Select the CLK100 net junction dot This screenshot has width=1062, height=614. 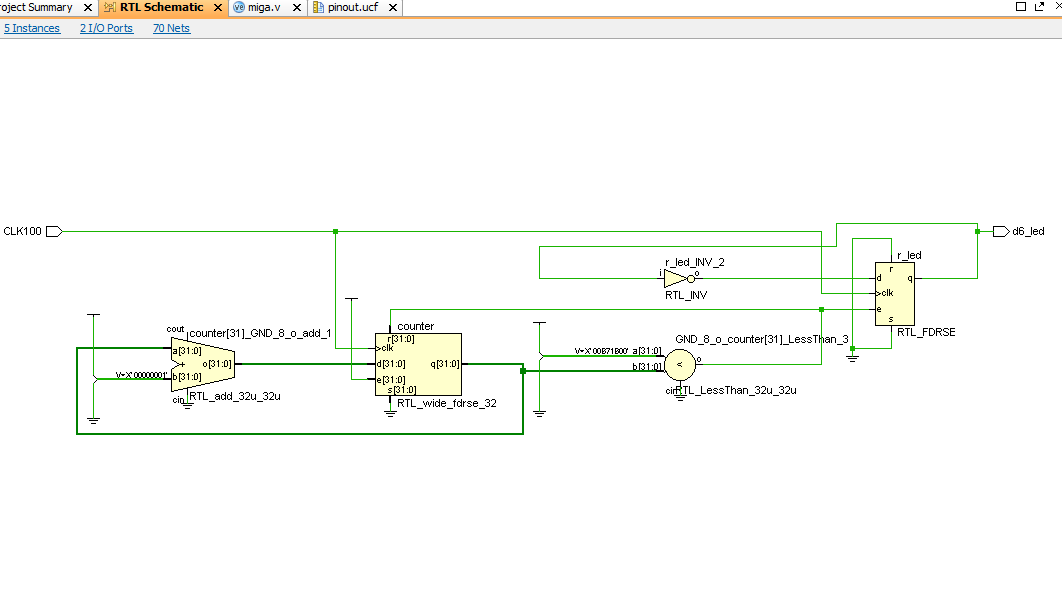pyautogui.click(x=335, y=232)
